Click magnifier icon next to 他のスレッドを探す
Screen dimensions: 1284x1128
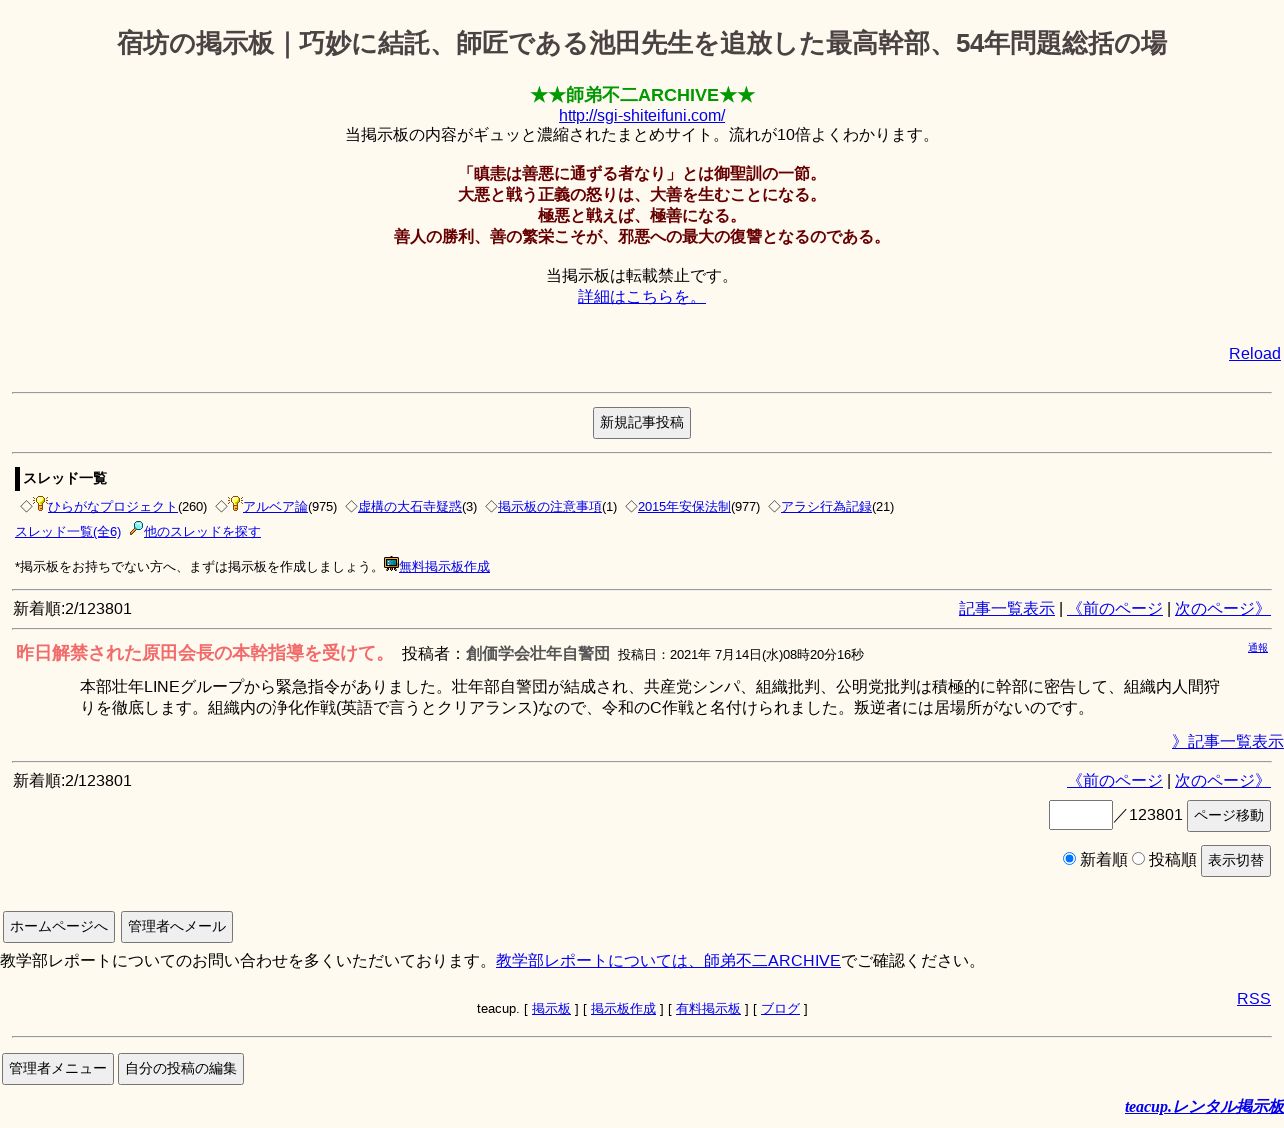point(136,529)
